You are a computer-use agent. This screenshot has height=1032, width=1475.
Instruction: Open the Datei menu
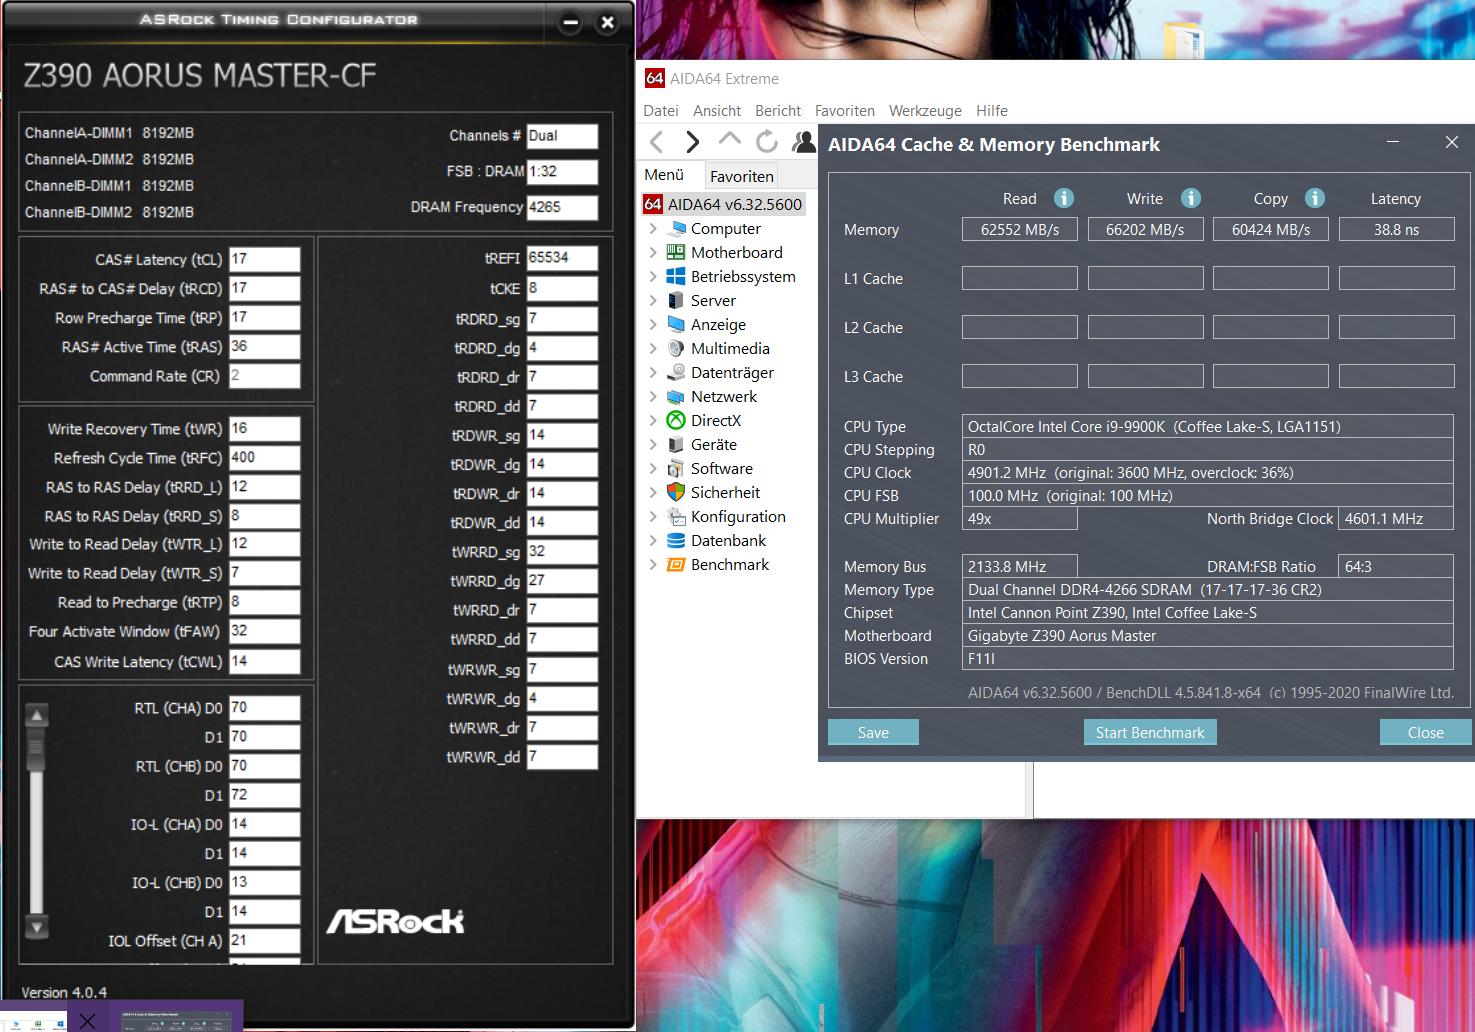click(x=661, y=111)
